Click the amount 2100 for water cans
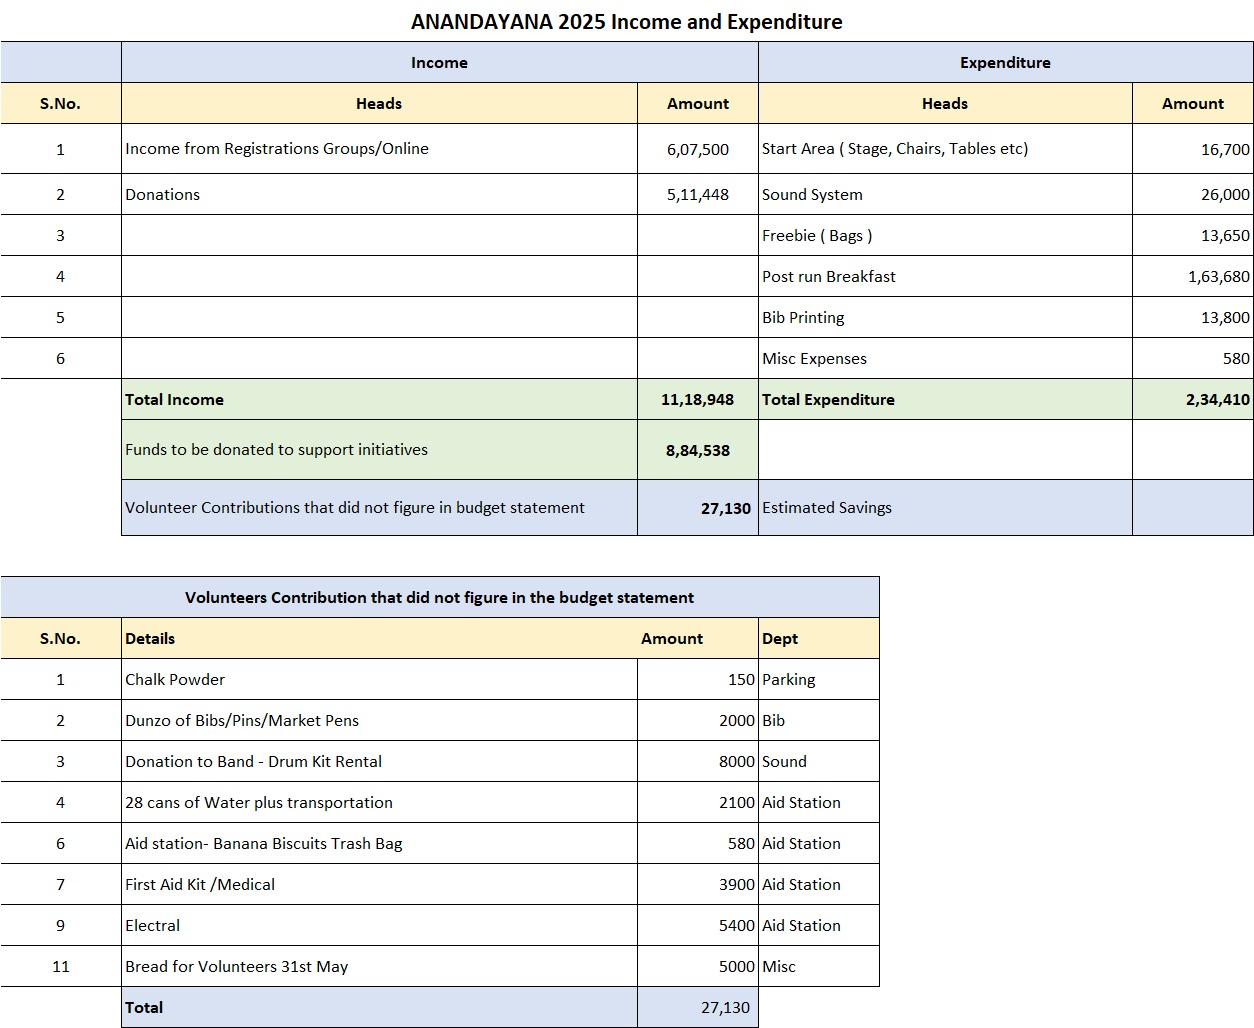This screenshot has height=1028, width=1254. 698,802
